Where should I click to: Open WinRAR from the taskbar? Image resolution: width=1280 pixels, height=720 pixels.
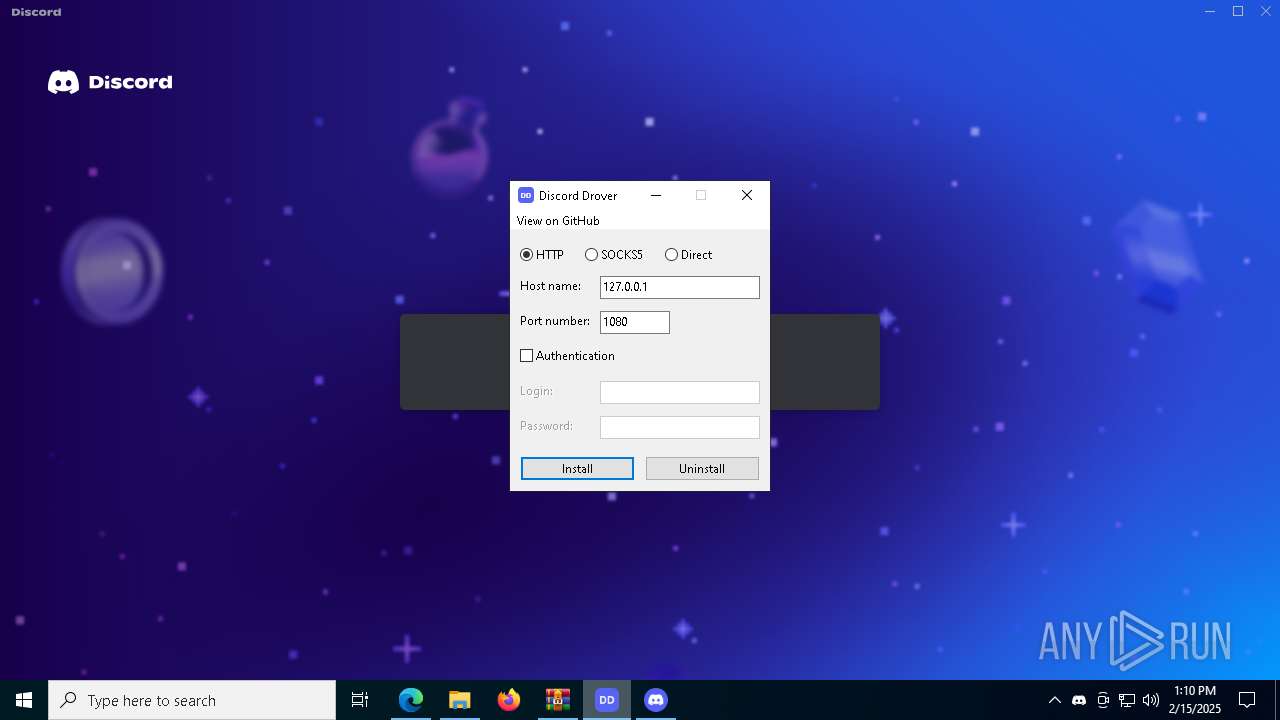[558, 700]
